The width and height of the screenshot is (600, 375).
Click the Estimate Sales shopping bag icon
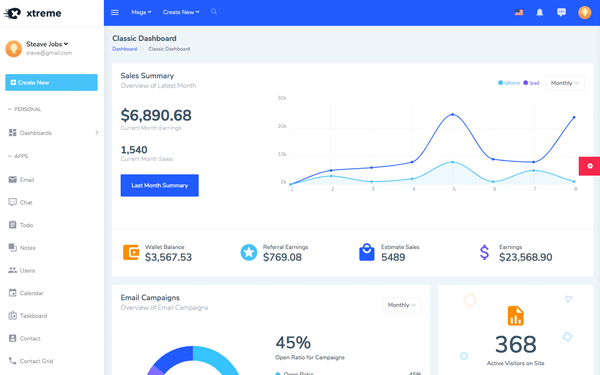367,252
